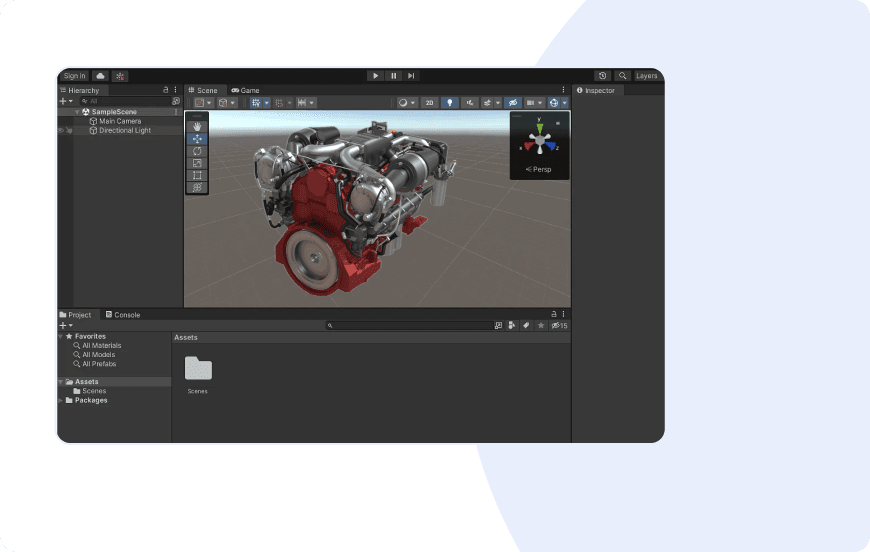Open scene camera settings dropdown
The height and width of the screenshot is (552, 870).
[534, 103]
